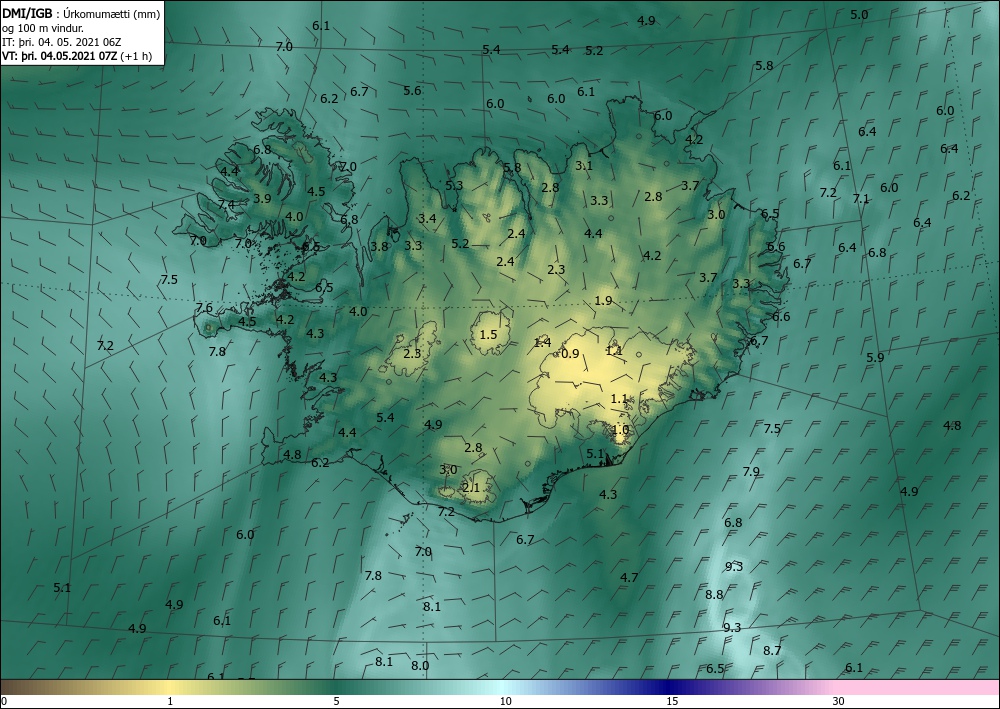Click the 5.3 value on the north coast
1000x709 pixels.
(x=454, y=186)
